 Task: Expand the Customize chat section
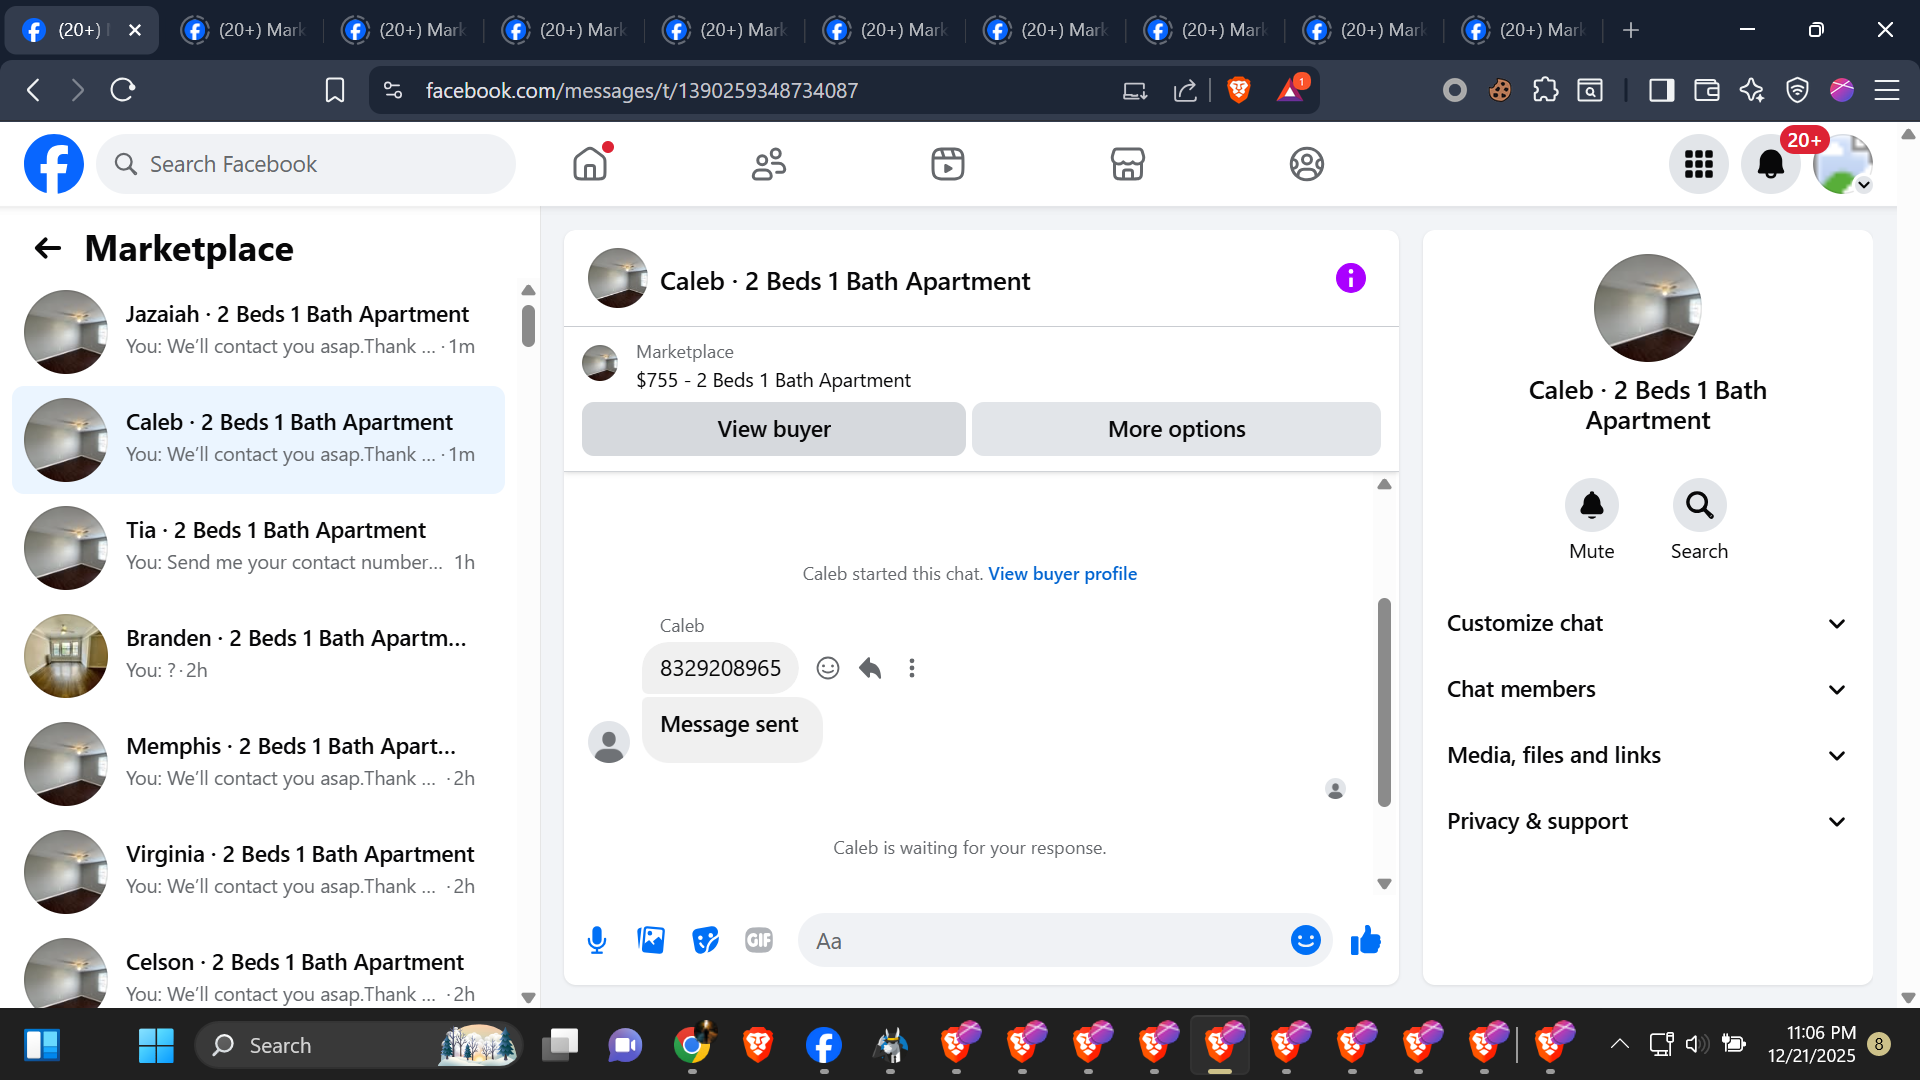click(x=1647, y=623)
